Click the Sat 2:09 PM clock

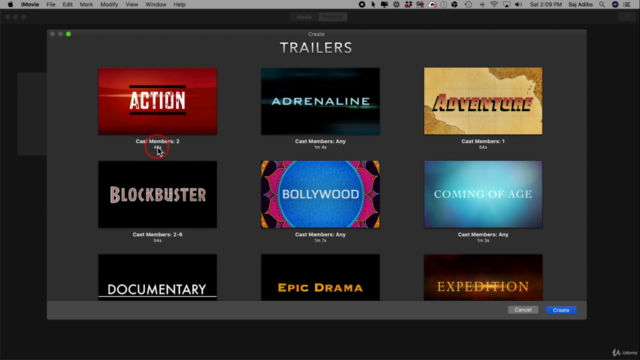pyautogui.click(x=546, y=4)
